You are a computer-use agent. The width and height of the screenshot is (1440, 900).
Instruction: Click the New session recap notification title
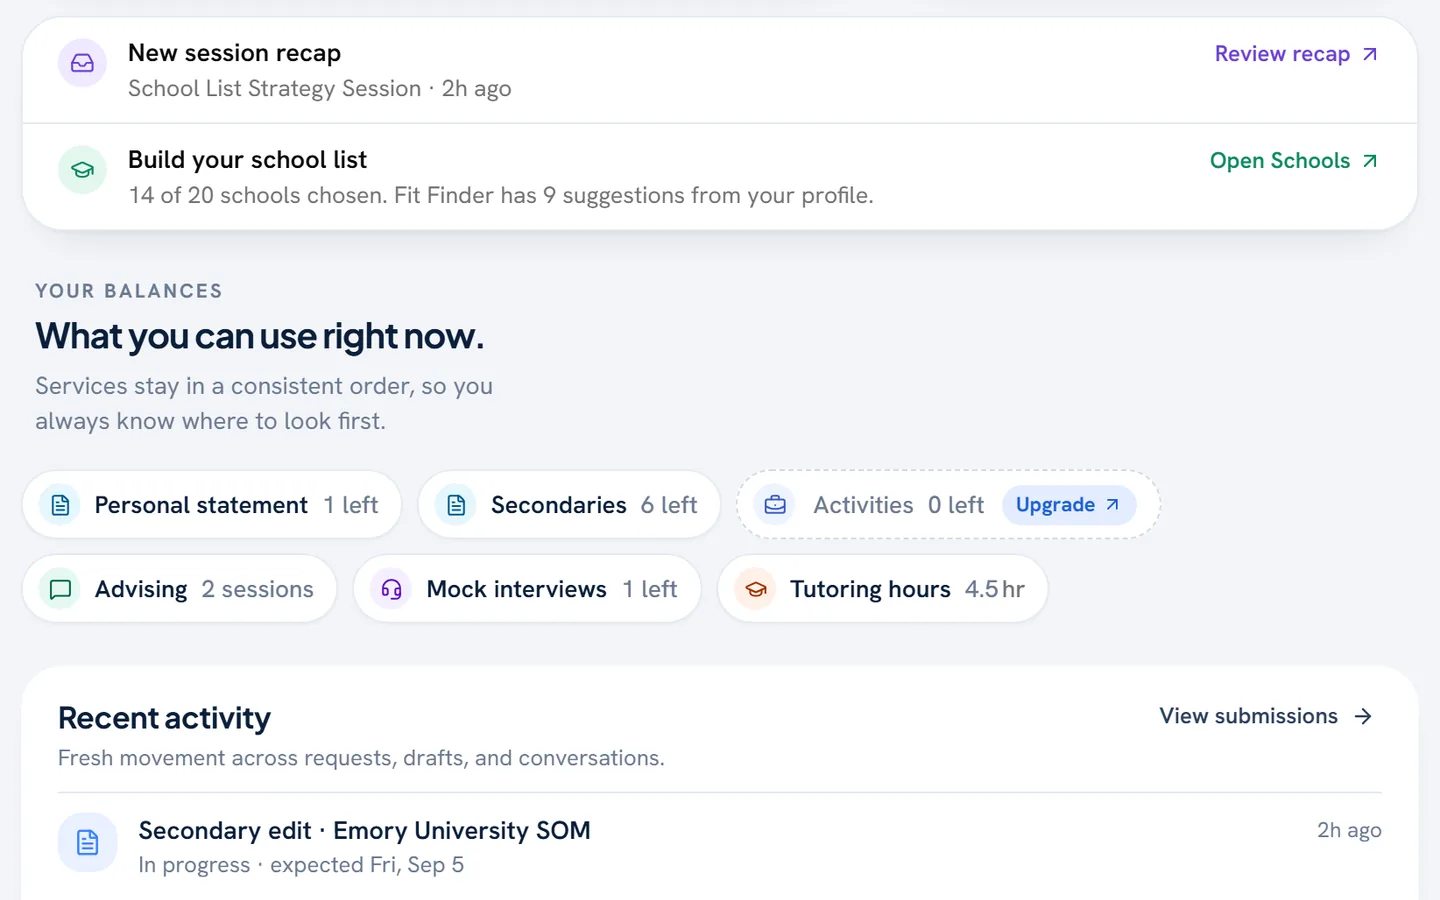point(234,53)
